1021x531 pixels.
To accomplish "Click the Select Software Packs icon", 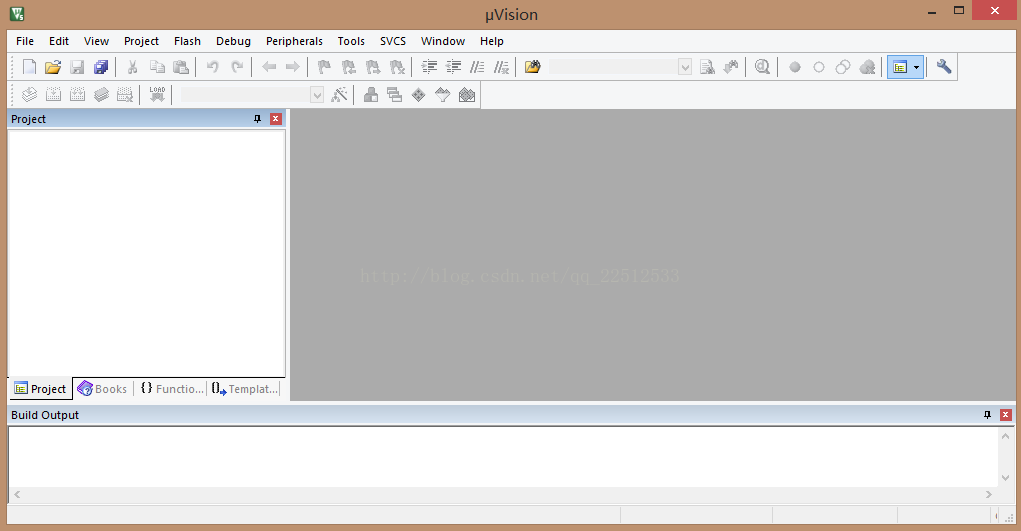I will click(443, 95).
